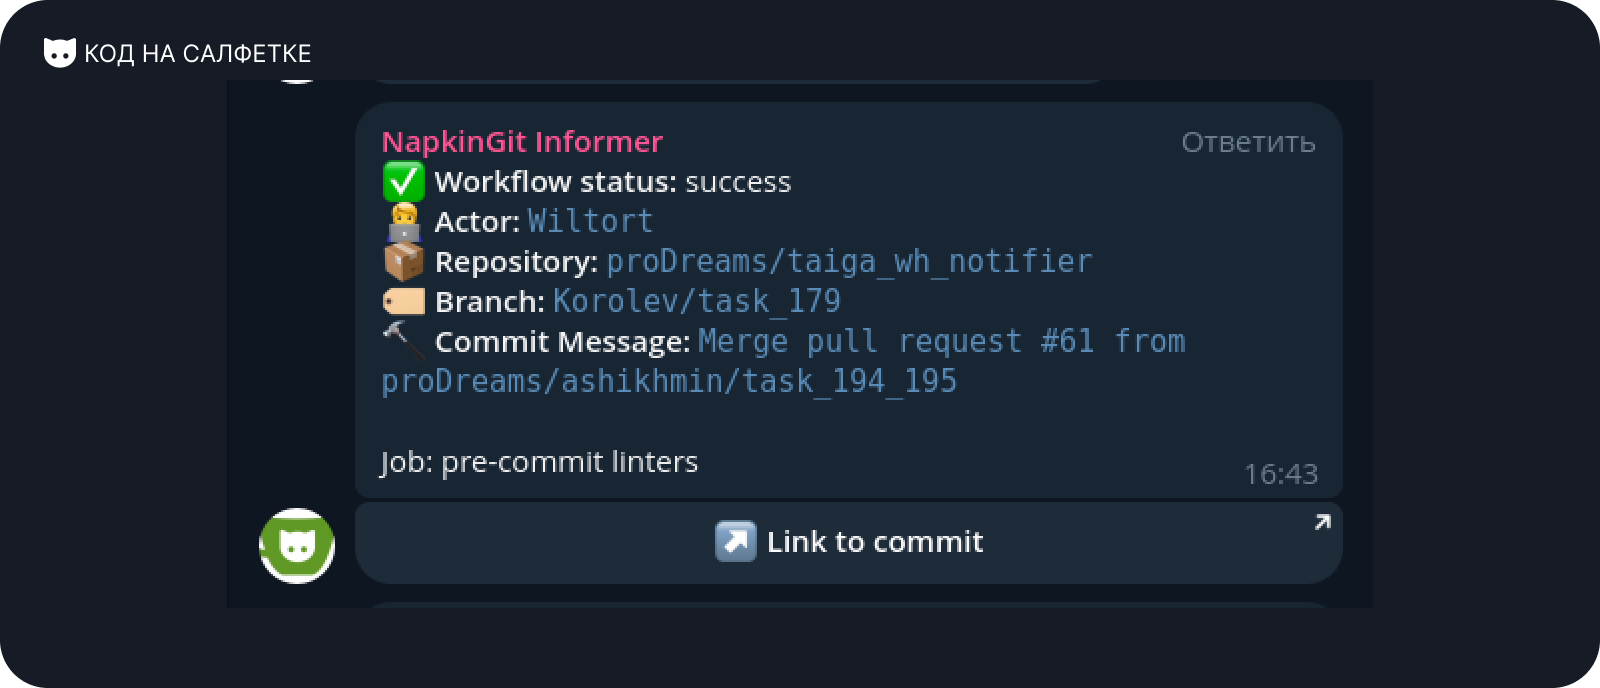Viewport: 1600px width, 688px height.
Task: Click the branch name Korolev/task_179
Action: pos(697,301)
